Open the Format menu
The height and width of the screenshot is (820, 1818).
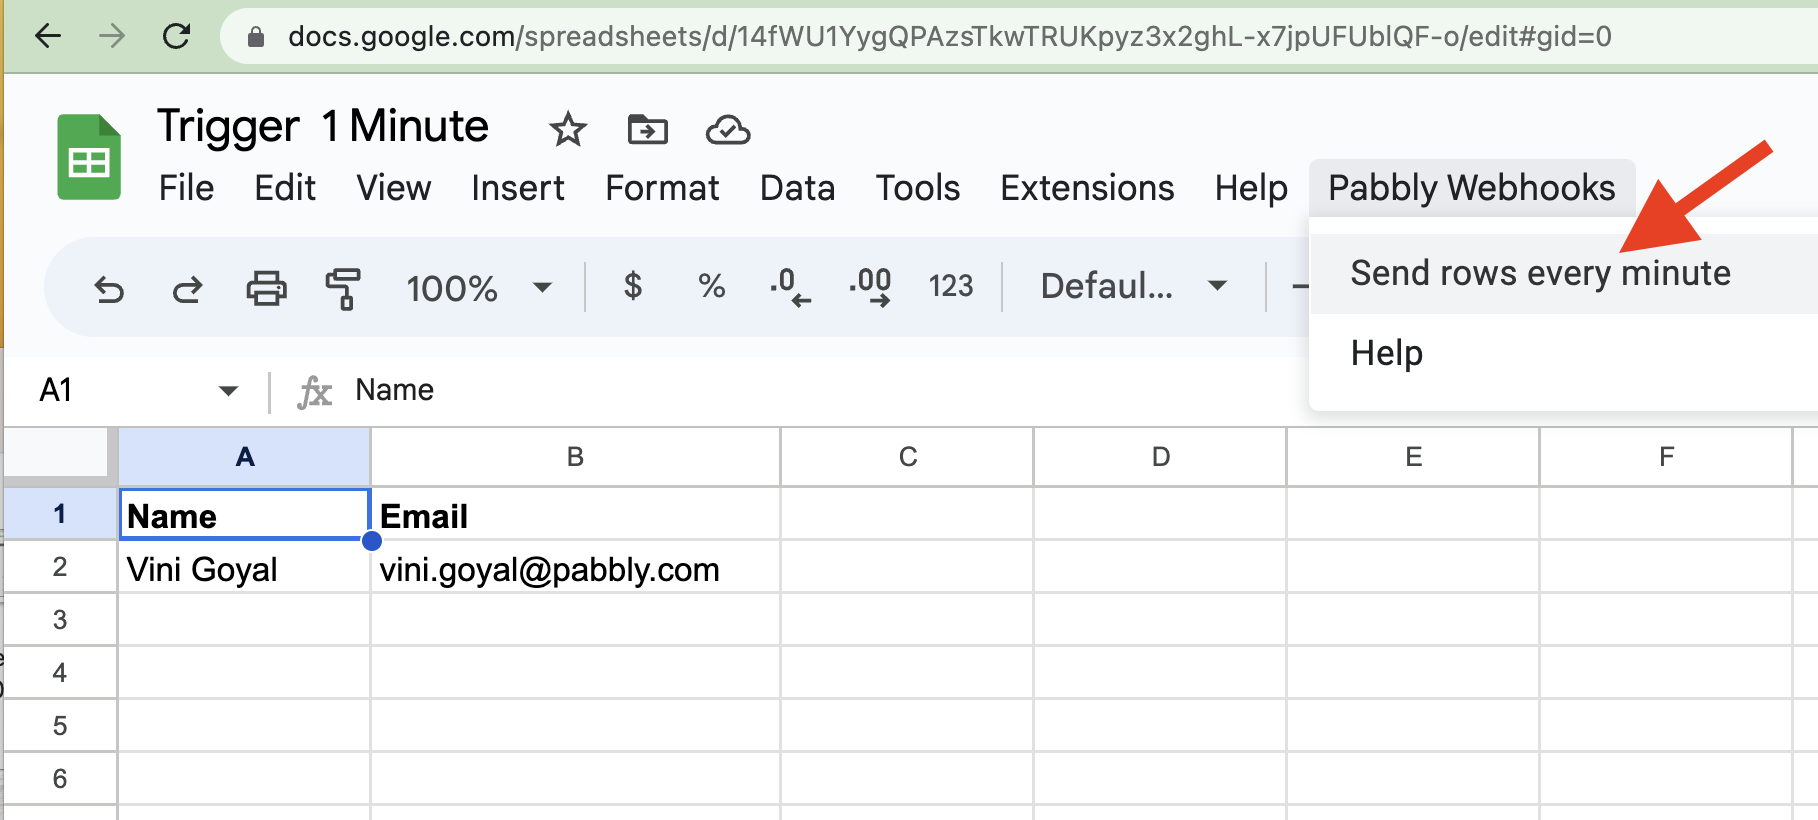662,188
